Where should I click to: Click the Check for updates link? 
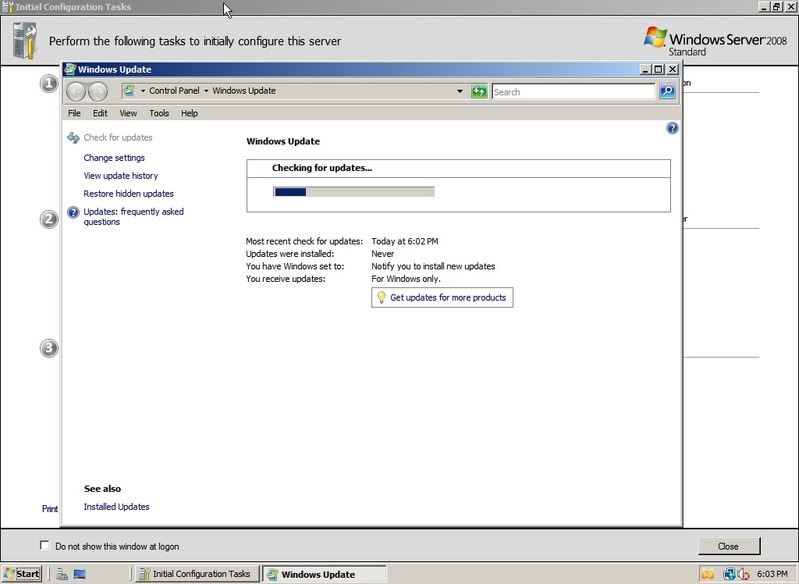[118, 138]
